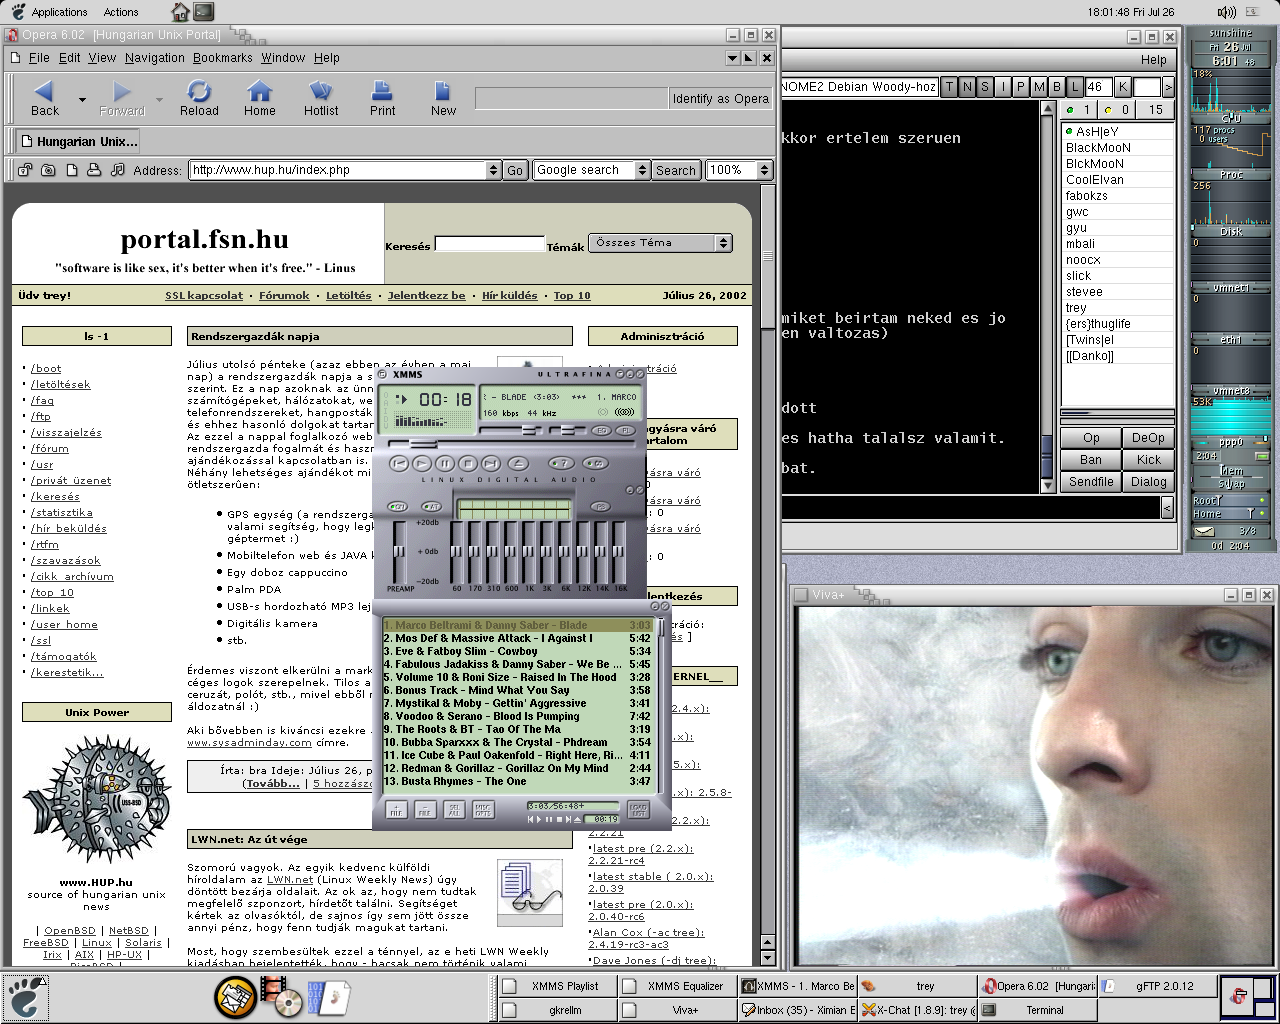Image resolution: width=1280 pixels, height=1024 pixels.
Task: Click the + FILE playlist button
Action: click(396, 809)
